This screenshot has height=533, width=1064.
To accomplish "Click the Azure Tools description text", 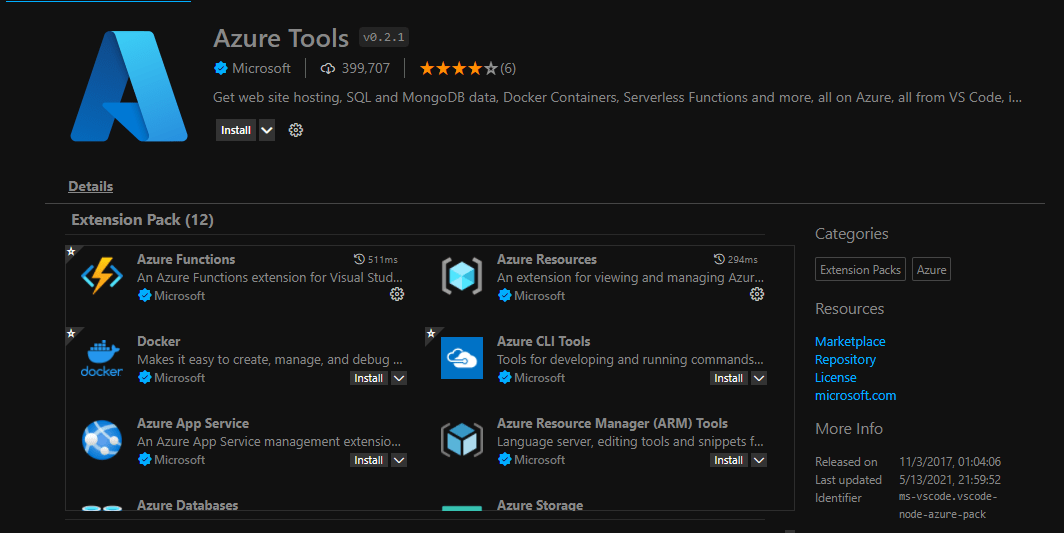I will [x=618, y=98].
